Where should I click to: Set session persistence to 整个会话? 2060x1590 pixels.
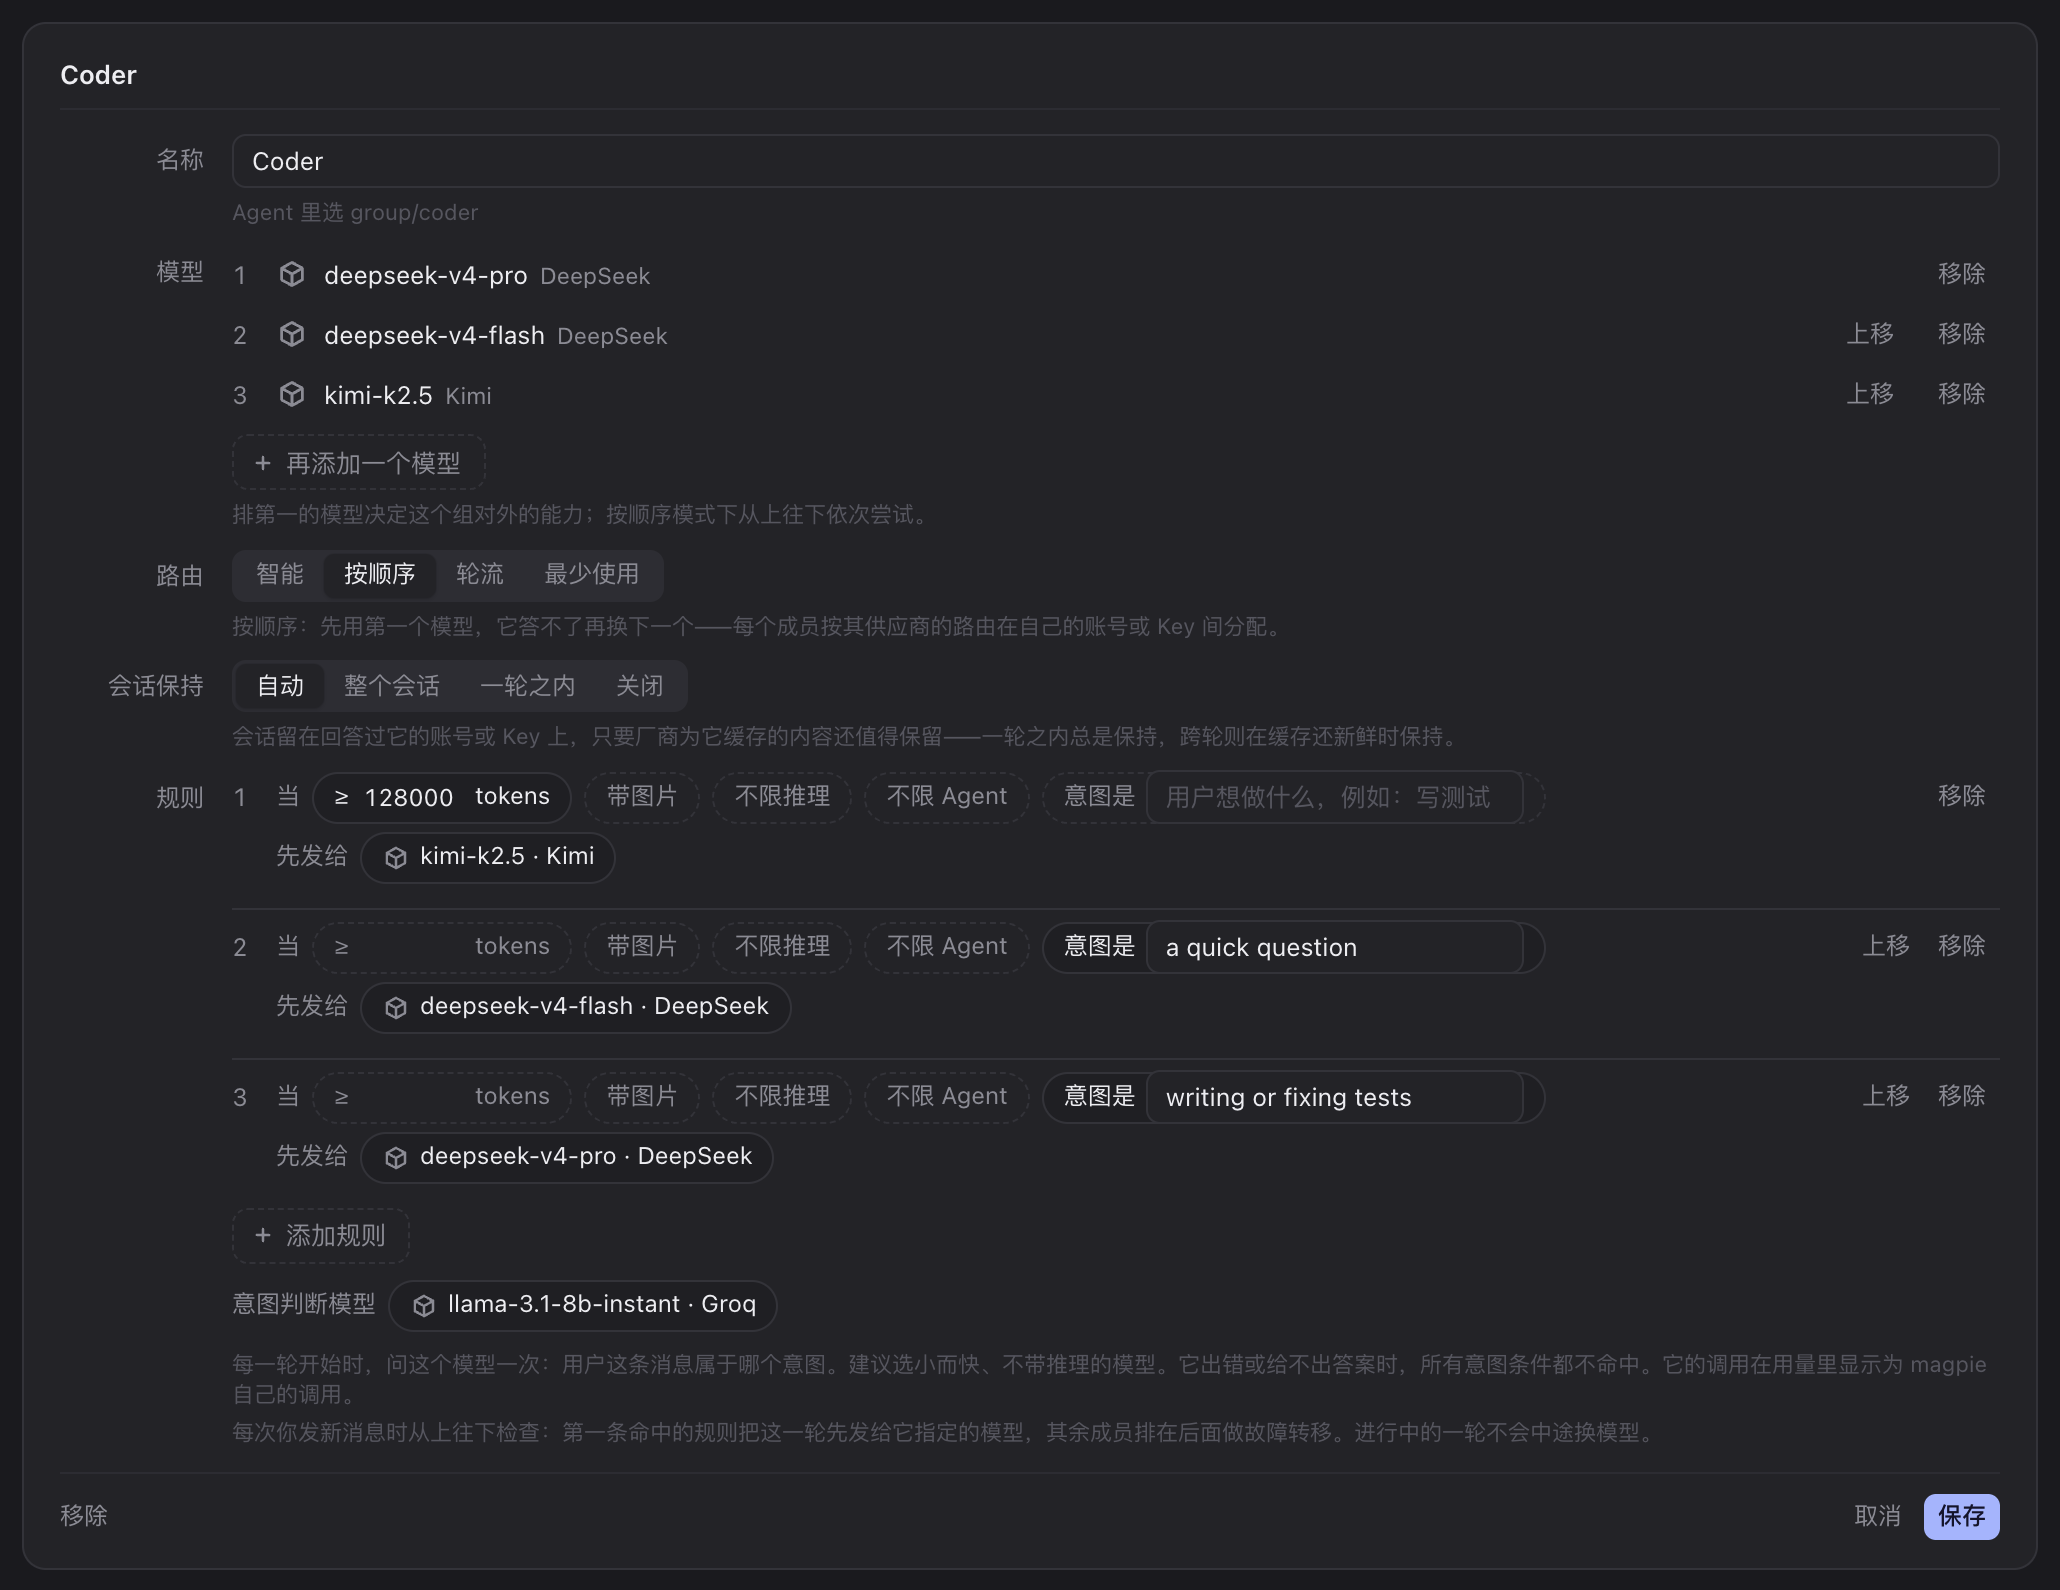tap(392, 686)
